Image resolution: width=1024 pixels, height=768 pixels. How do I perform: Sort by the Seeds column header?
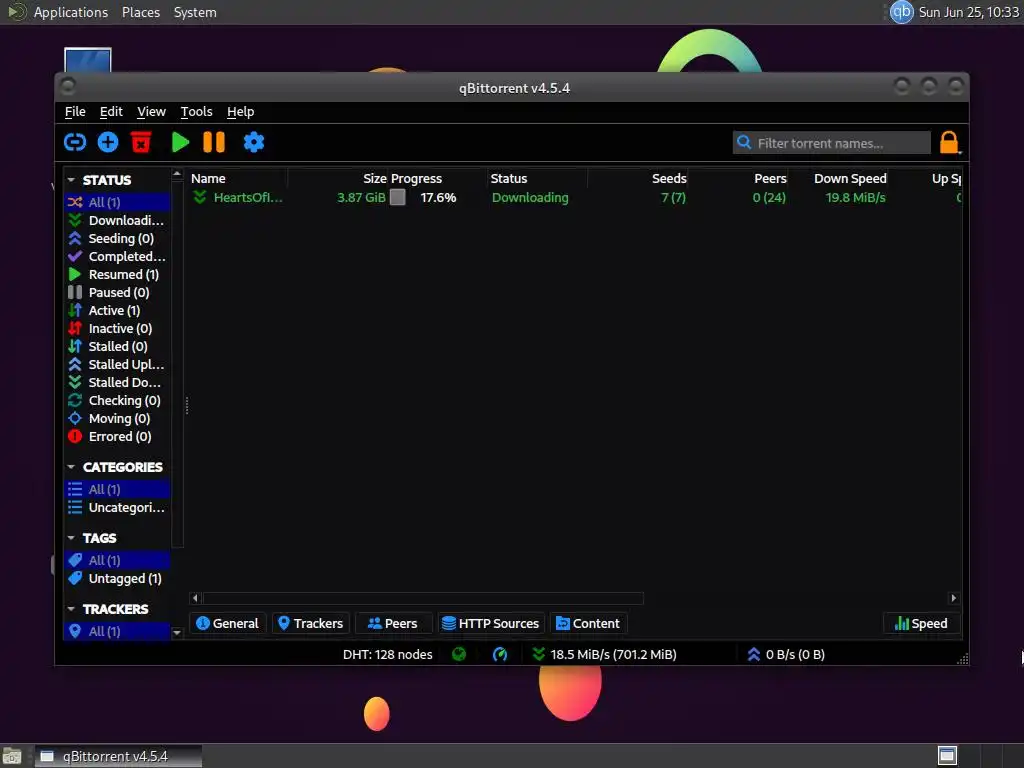(x=638, y=178)
